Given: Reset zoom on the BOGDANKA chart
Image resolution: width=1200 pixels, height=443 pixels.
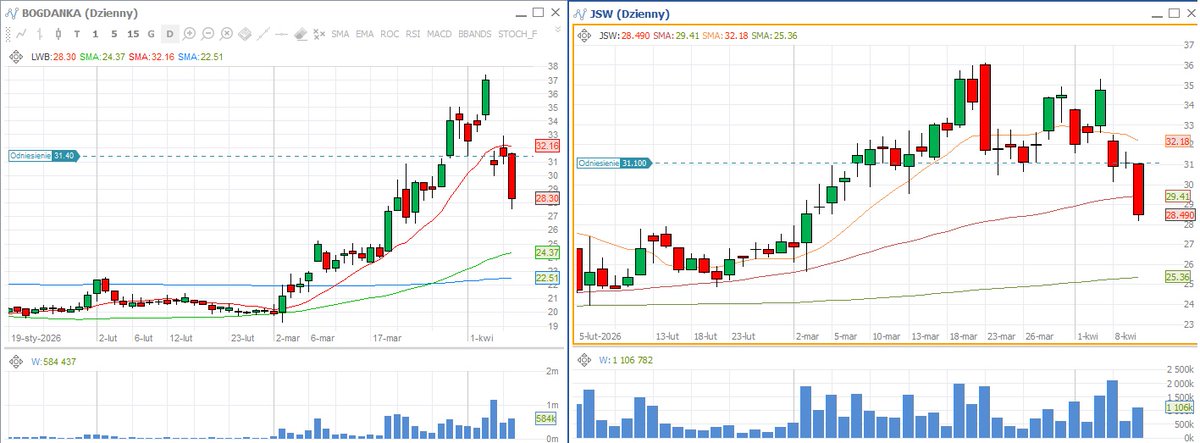Looking at the screenshot, I should pos(227,34).
